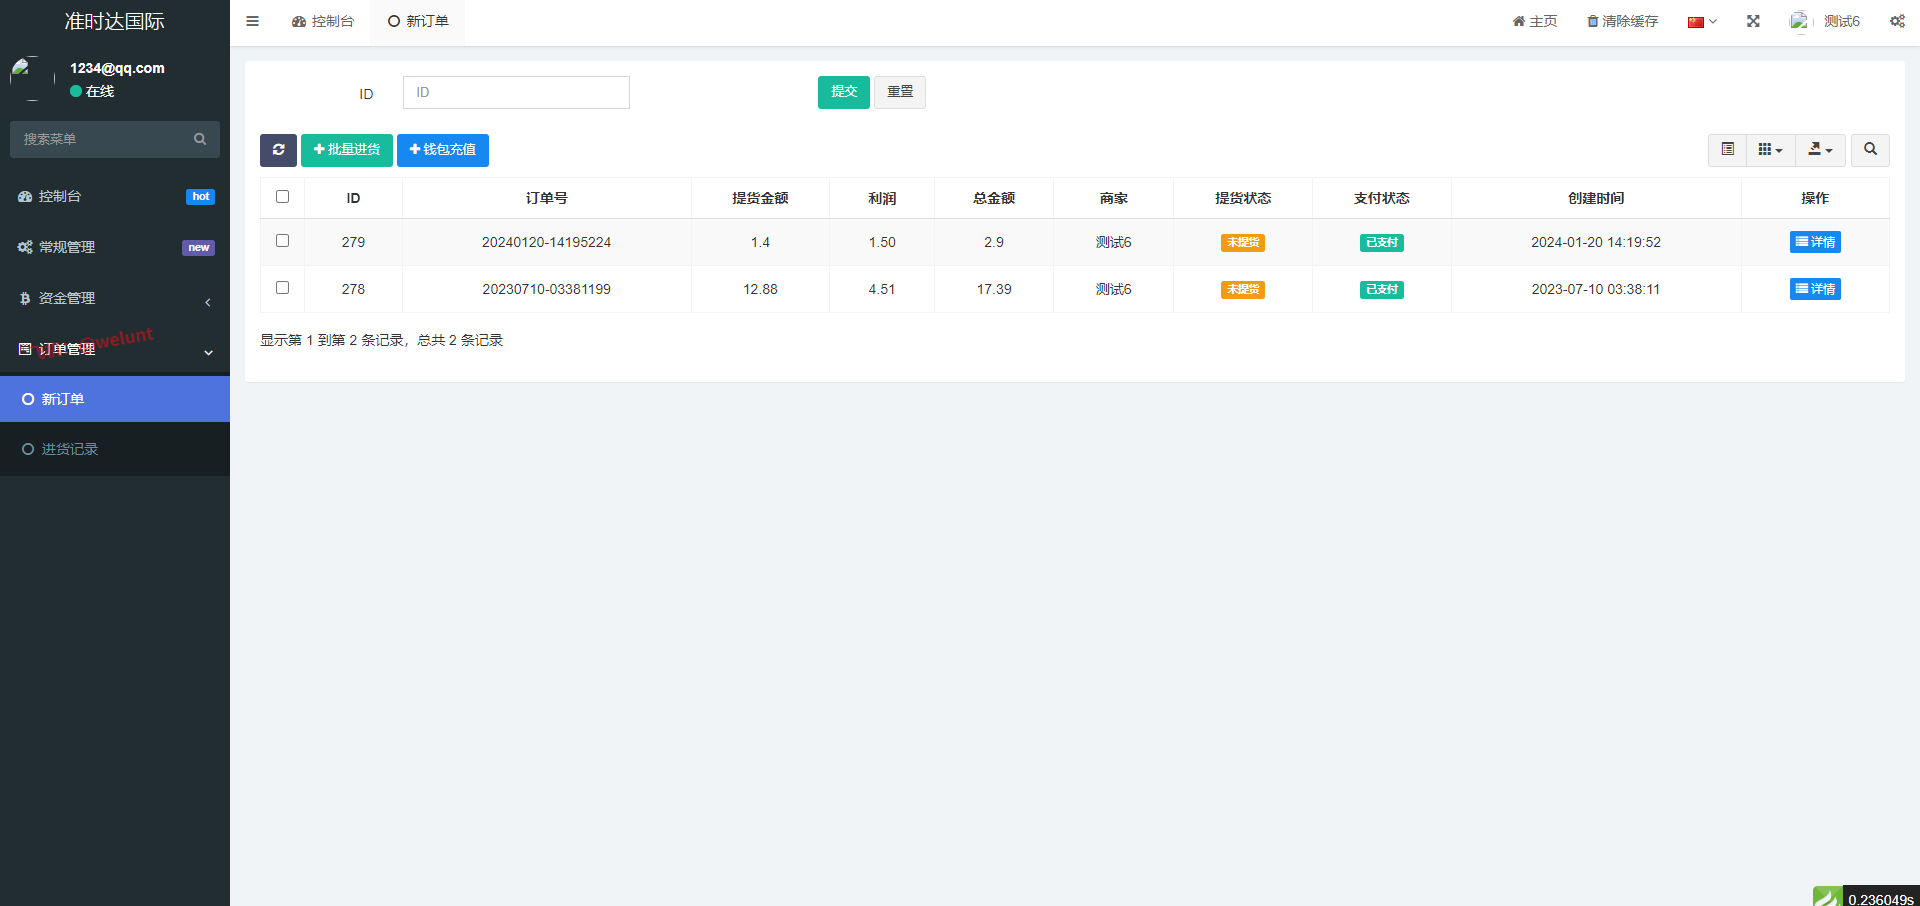Click 清除缓存 trash icon in header
The width and height of the screenshot is (1920, 906).
click(1592, 21)
